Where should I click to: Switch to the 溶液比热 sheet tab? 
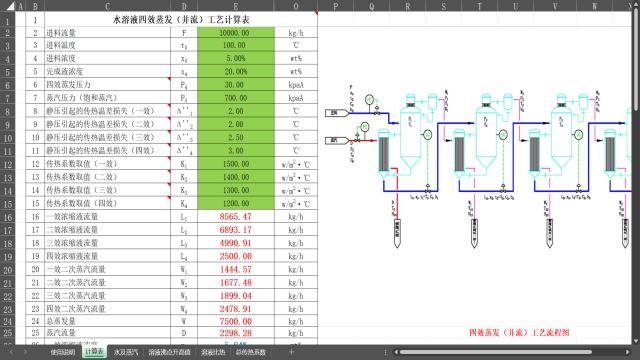coord(213,352)
